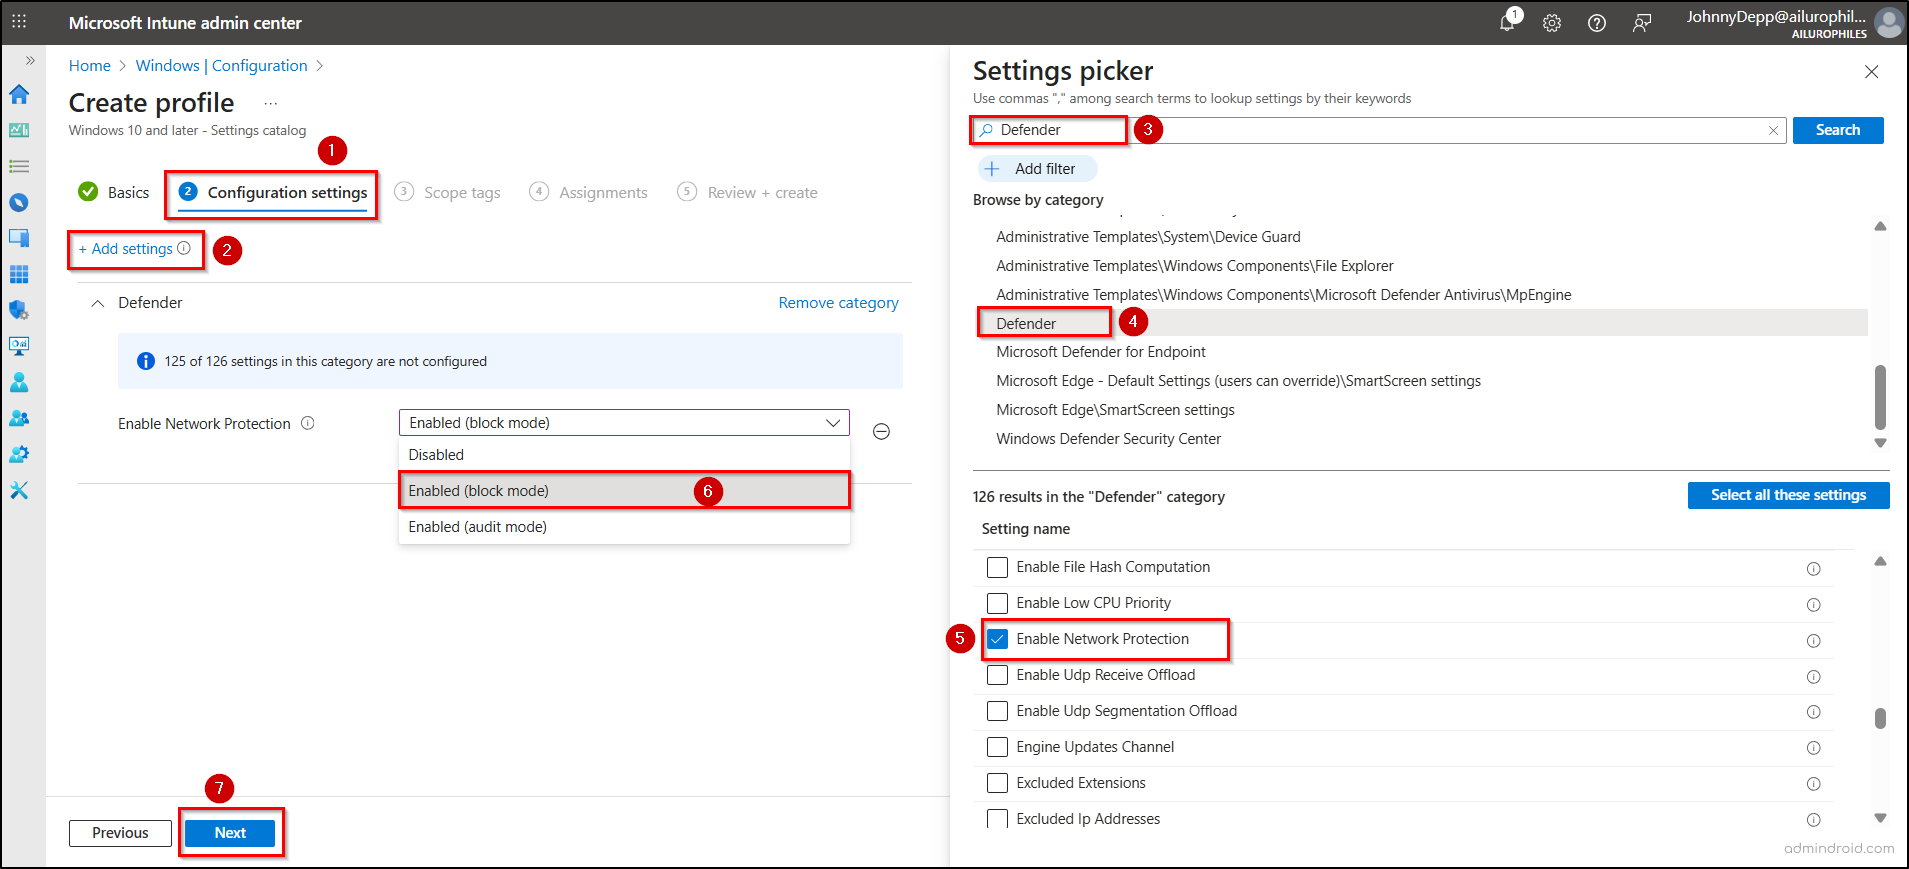This screenshot has width=1909, height=869.
Task: Click the Home icon in left sidebar
Action: click(19, 95)
